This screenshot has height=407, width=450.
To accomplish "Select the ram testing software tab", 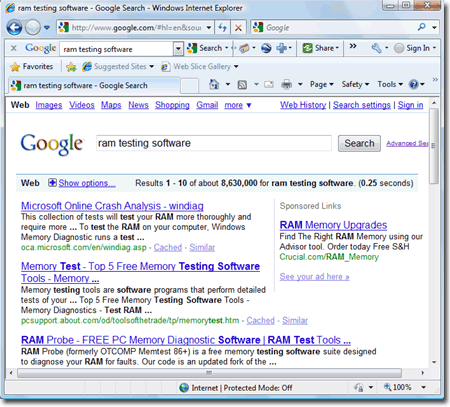I will click(93, 86).
